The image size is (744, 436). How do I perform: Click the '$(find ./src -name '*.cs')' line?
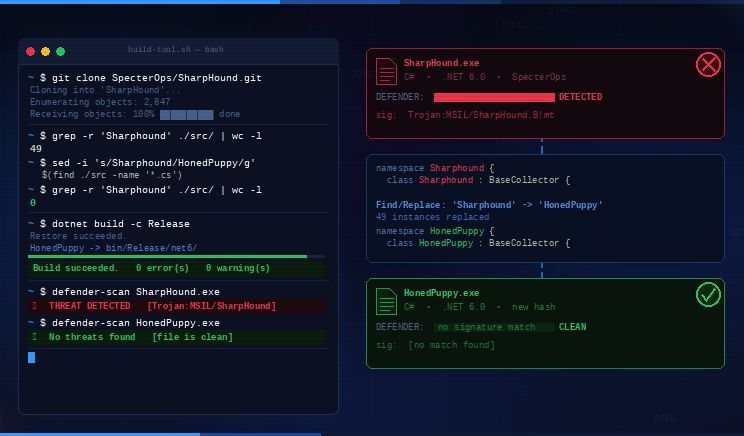pyautogui.click(x=112, y=175)
